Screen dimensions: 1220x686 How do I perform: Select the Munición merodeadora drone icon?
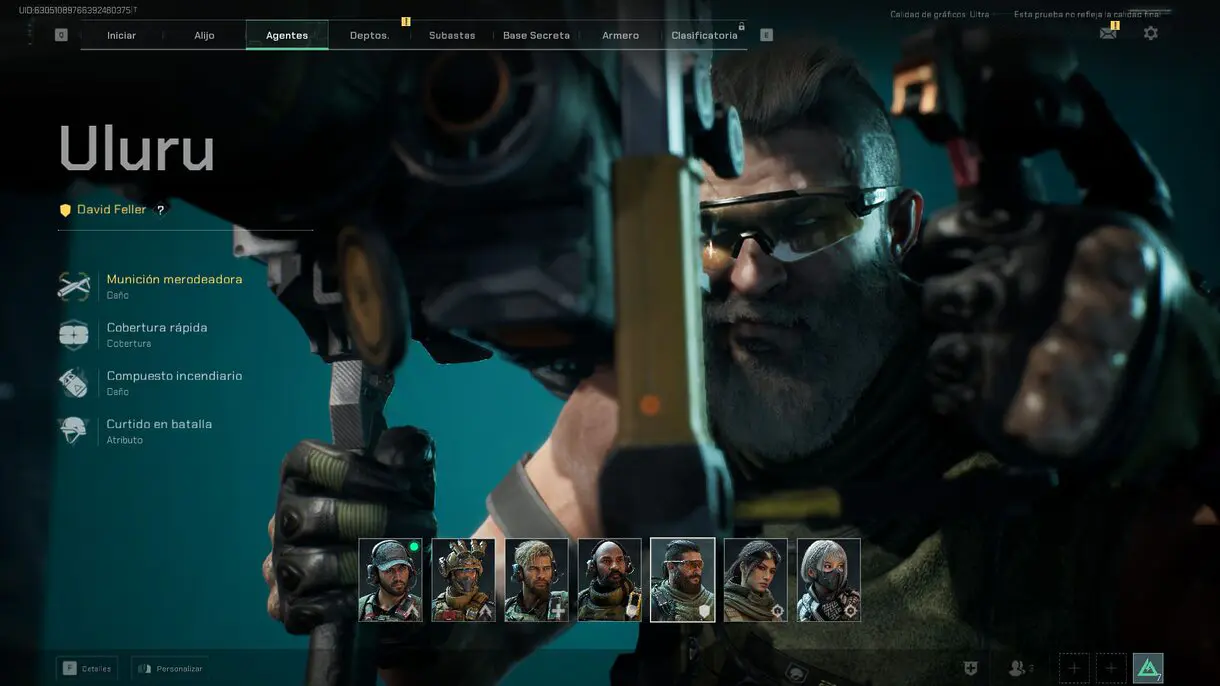click(x=74, y=287)
